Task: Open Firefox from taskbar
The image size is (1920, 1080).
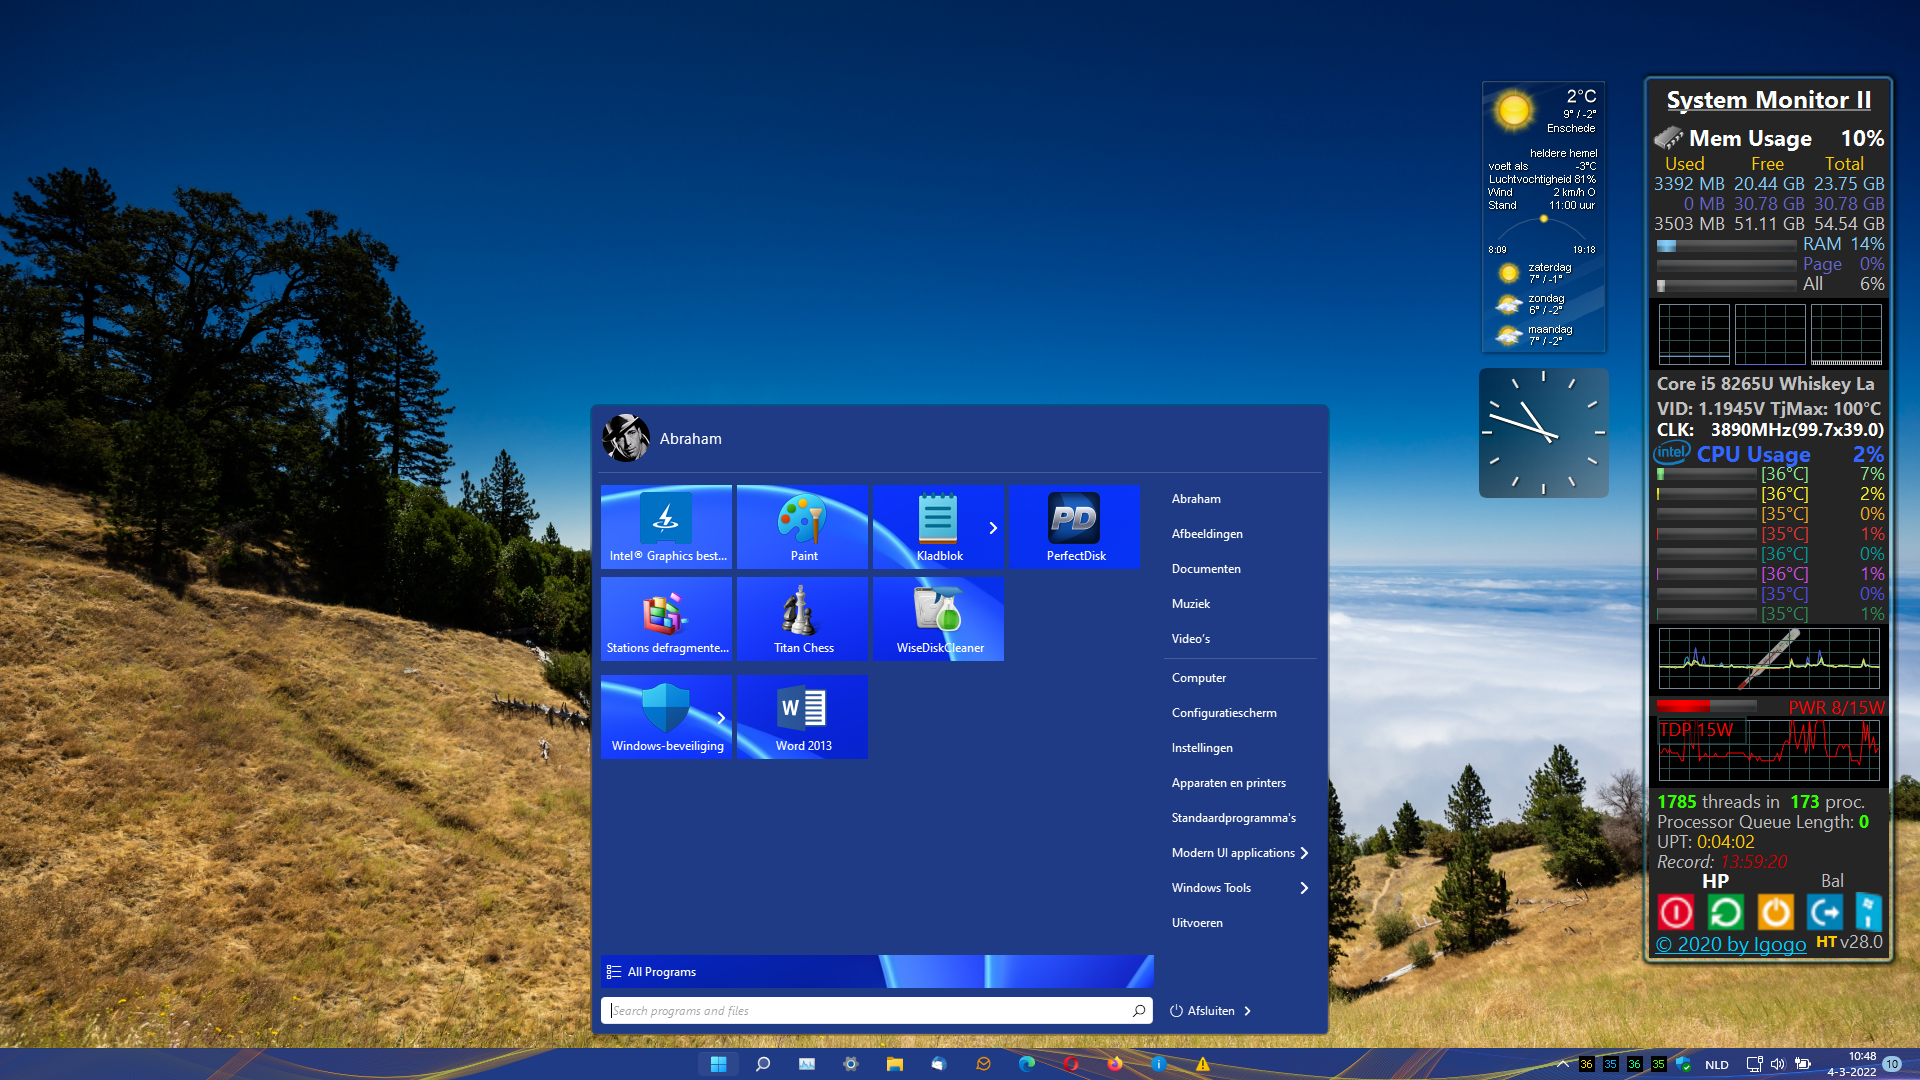Action: 1115,1064
